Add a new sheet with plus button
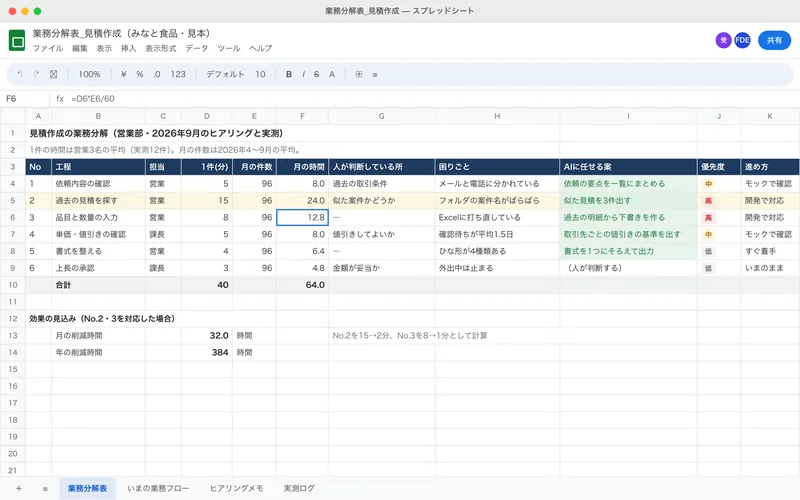The height and width of the screenshot is (500, 800). (x=18, y=489)
